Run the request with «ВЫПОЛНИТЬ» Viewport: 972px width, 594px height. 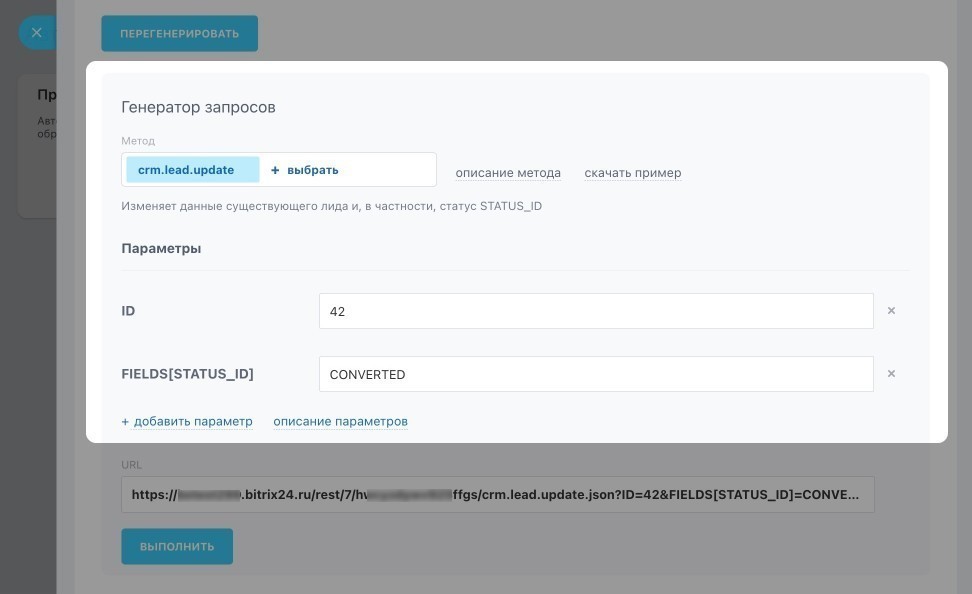[x=177, y=547]
